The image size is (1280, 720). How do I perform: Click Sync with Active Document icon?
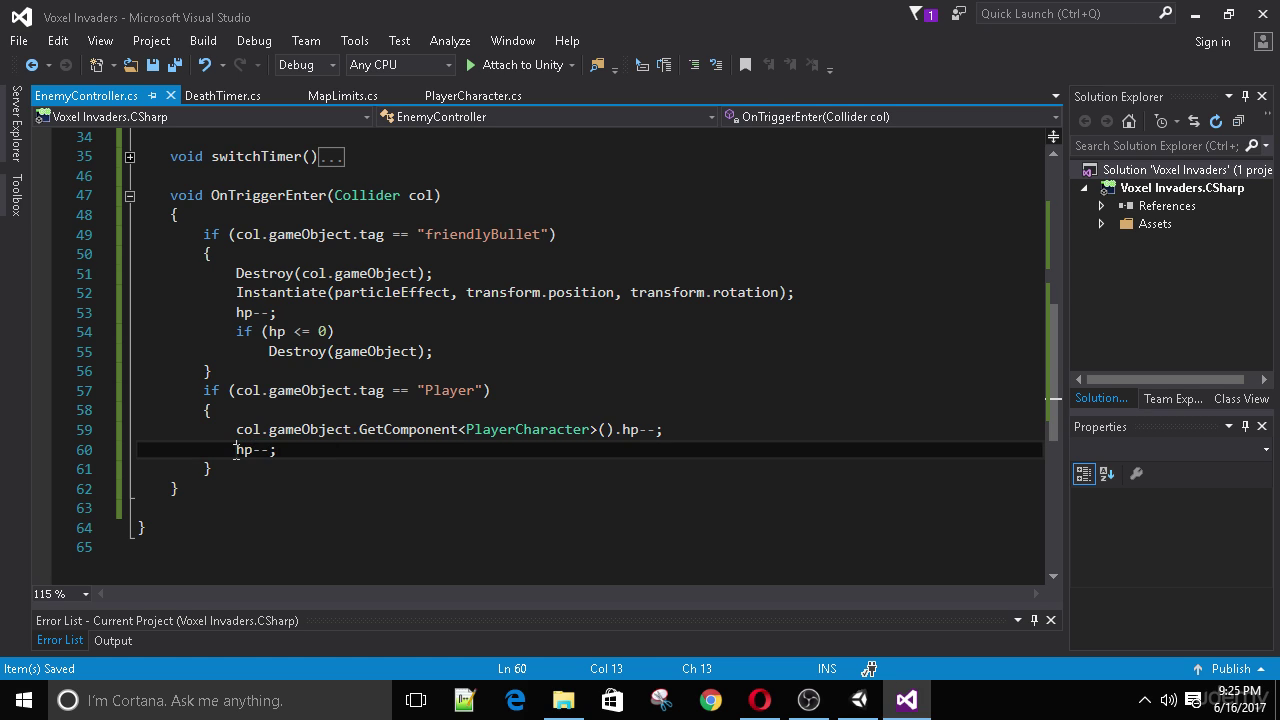(x=1194, y=121)
